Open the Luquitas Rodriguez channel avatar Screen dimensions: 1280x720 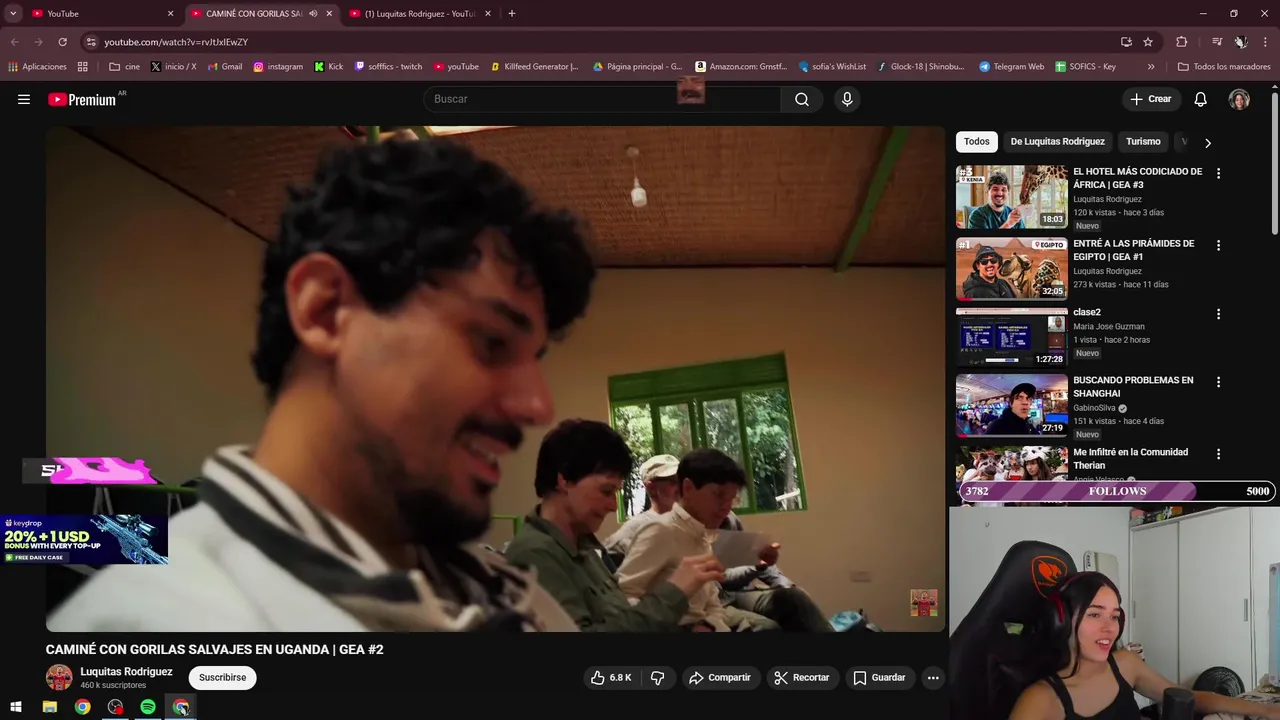[59, 677]
